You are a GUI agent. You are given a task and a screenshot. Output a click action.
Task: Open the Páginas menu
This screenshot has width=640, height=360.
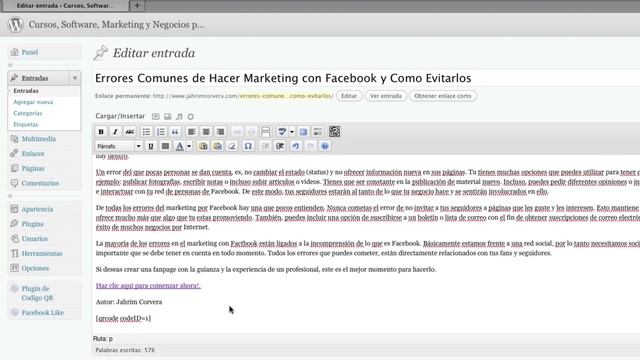[33, 168]
